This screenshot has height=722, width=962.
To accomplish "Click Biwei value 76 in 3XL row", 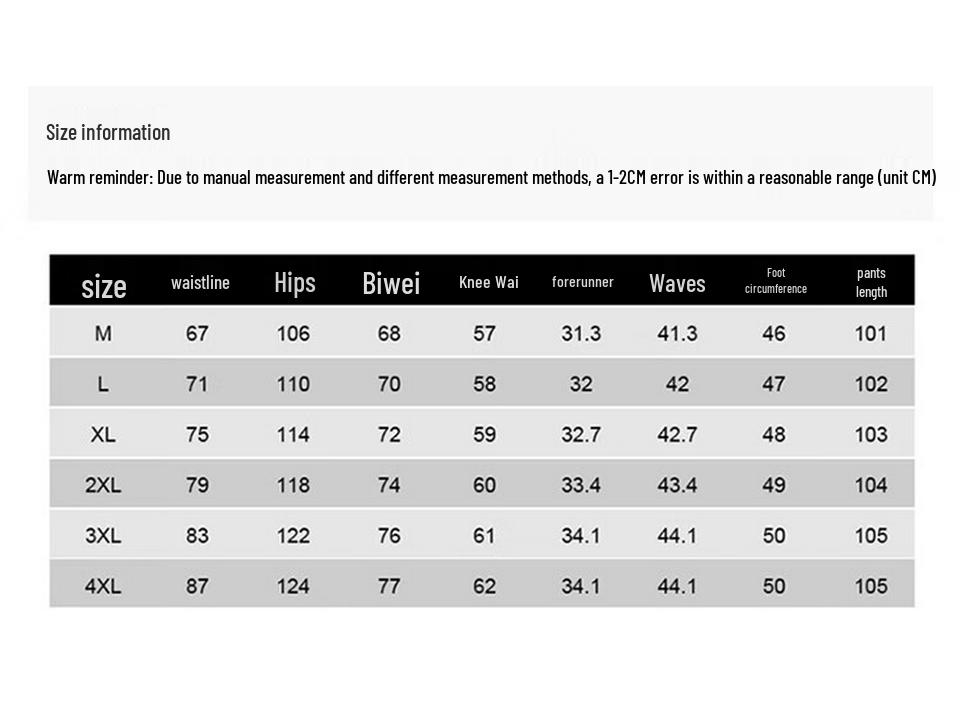I will 389,536.
